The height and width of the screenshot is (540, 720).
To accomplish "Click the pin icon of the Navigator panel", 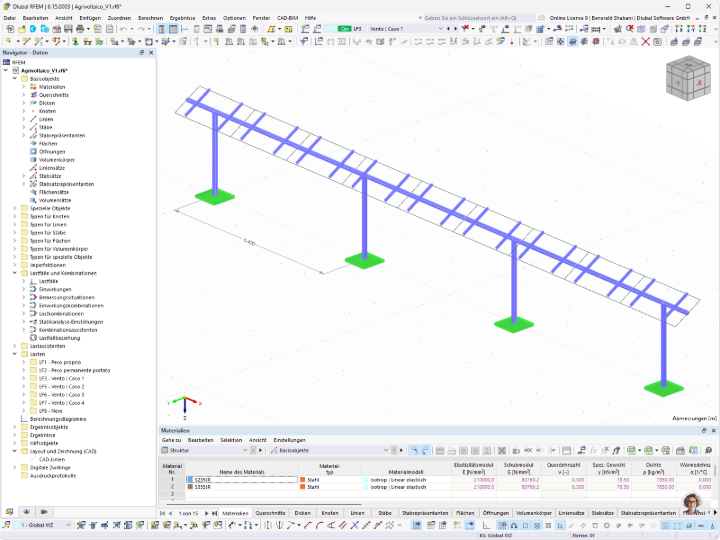I will [141, 53].
